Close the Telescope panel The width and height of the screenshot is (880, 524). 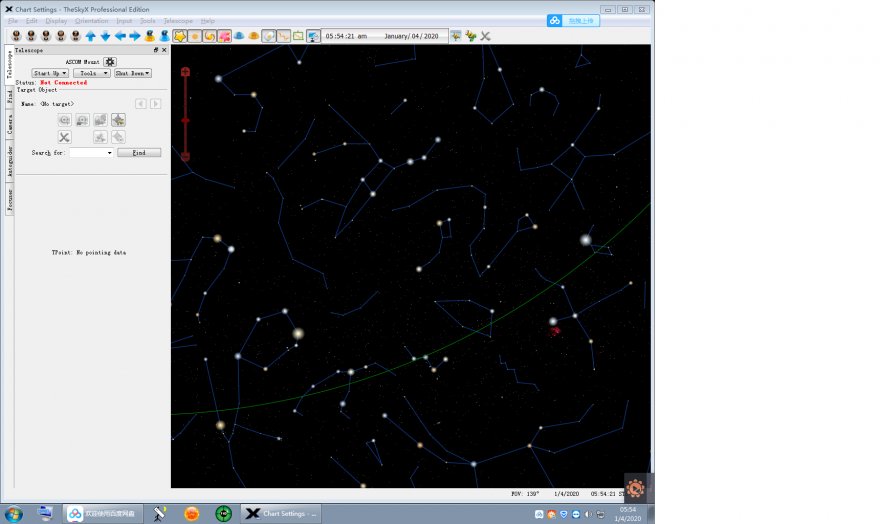tap(164, 50)
